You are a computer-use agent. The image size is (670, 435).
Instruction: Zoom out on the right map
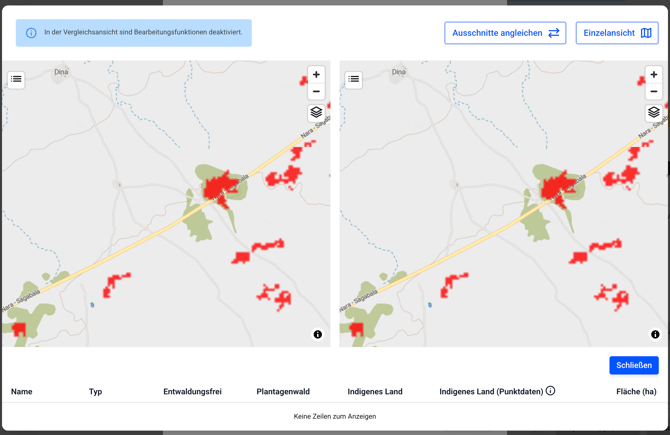(654, 92)
